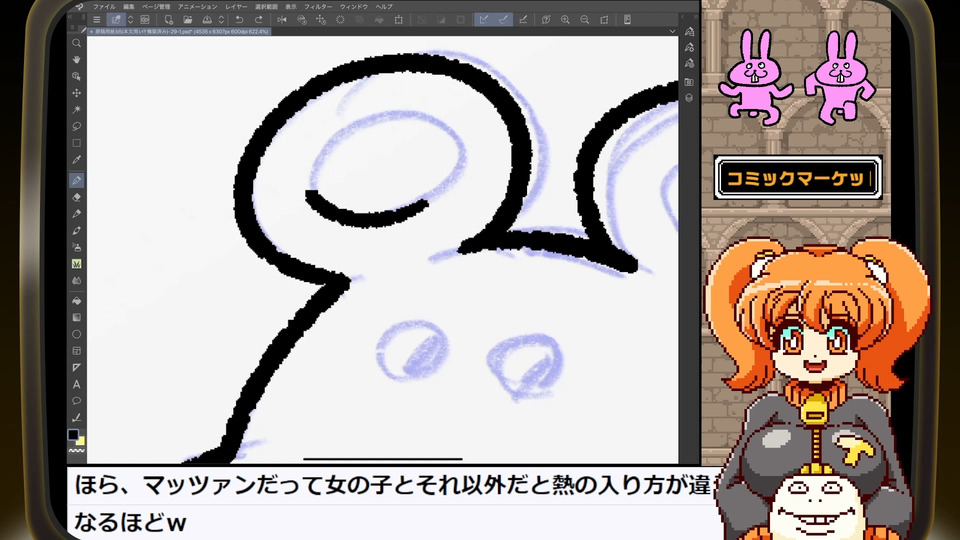
Task: Click the Save icon in command bar
Action: coord(207,20)
